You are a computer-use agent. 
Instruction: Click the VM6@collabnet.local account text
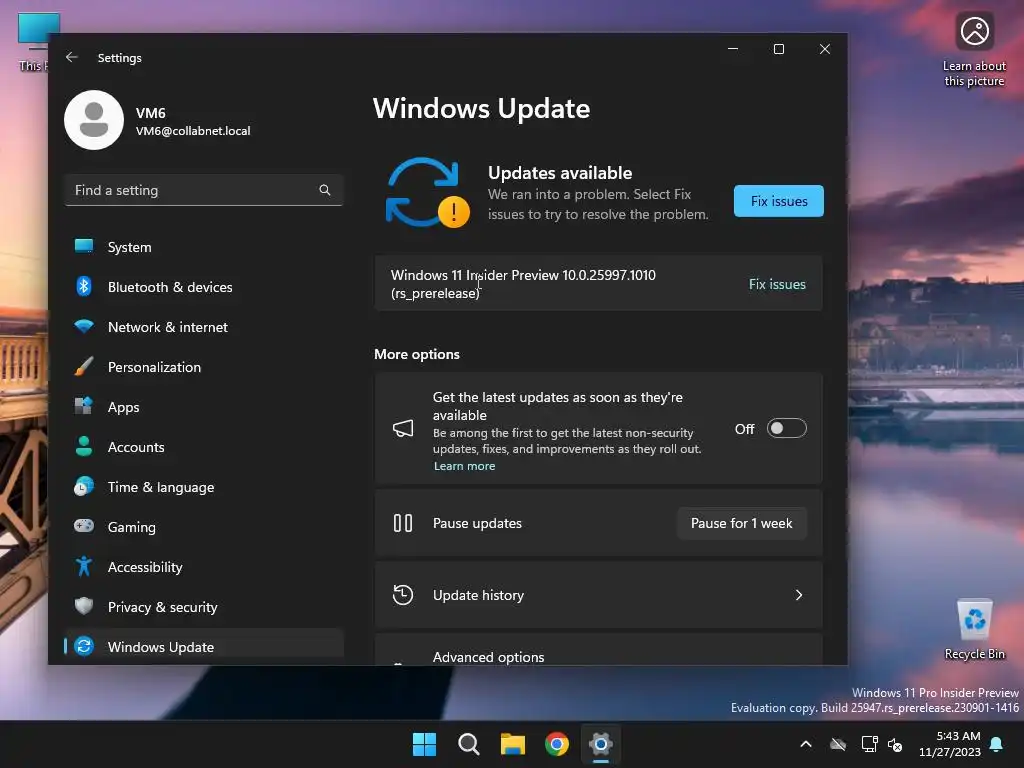pyautogui.click(x=193, y=131)
